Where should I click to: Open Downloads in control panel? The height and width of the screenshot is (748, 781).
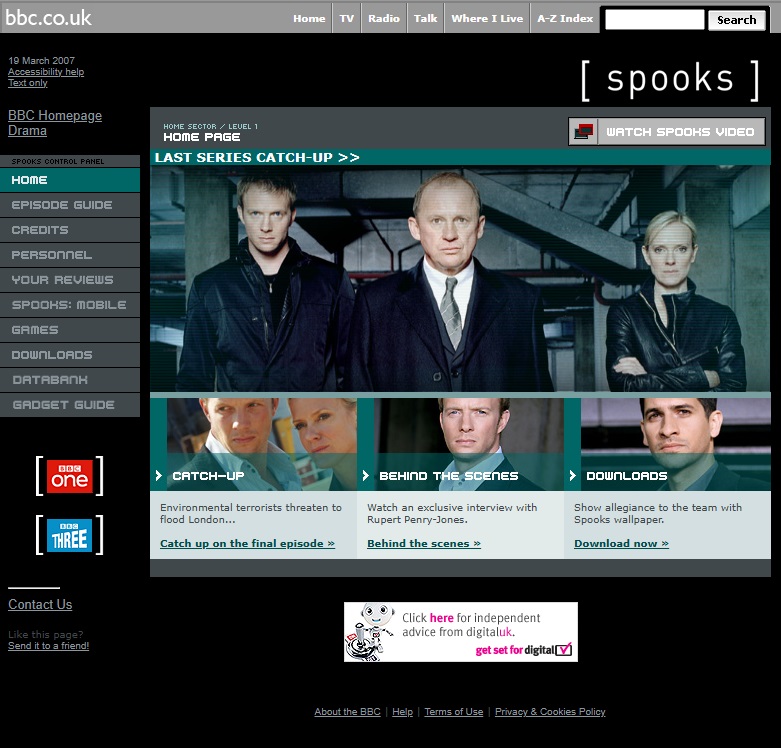(x=70, y=355)
